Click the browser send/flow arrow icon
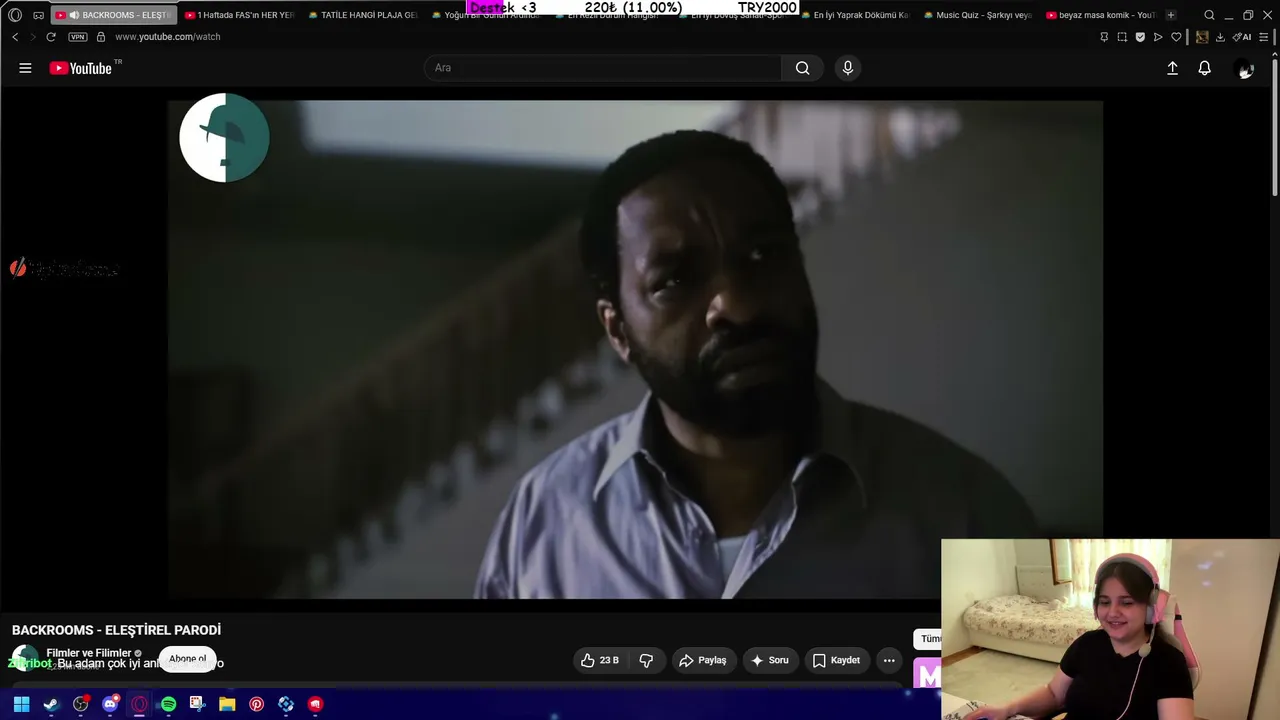This screenshot has height=720, width=1280. click(x=1158, y=37)
